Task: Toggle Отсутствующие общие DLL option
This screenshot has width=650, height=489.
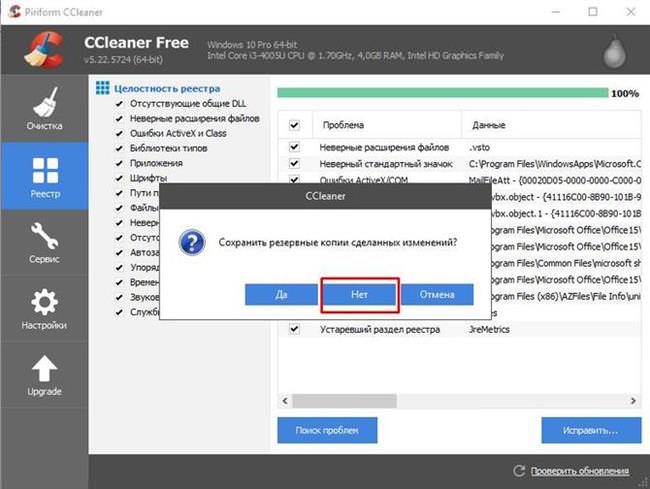Action: click(x=119, y=104)
